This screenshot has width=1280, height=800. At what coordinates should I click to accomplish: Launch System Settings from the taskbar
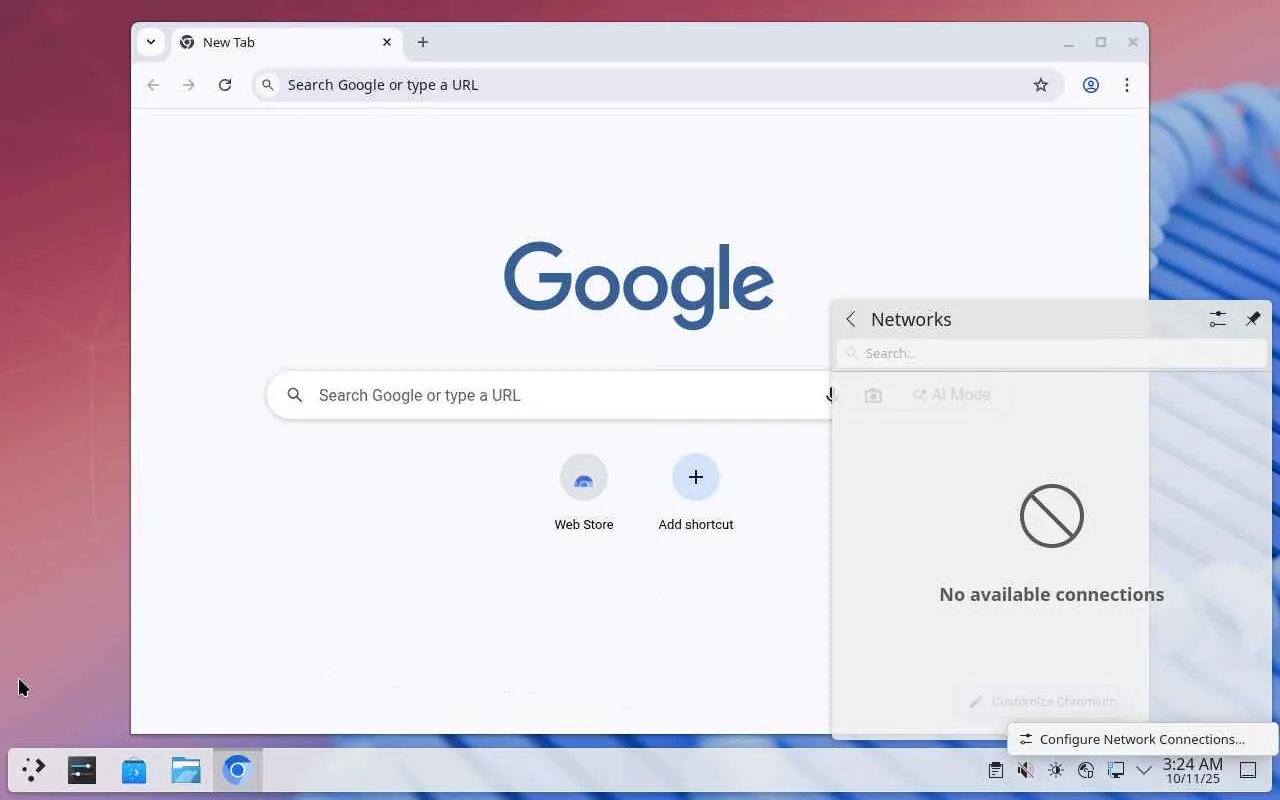[82, 770]
